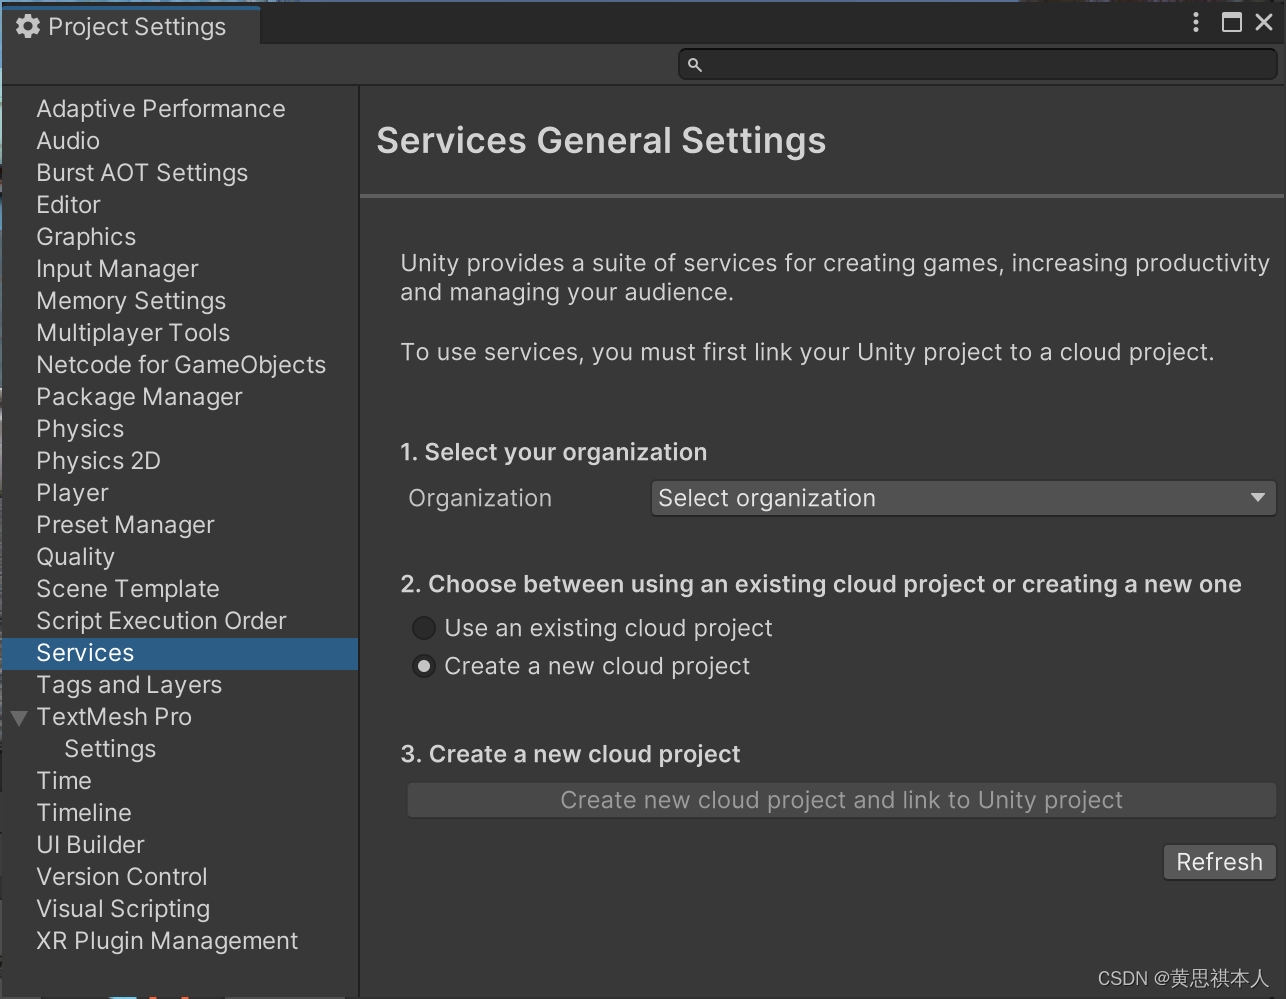Select Create a new cloud project option
The width and height of the screenshot is (1286, 999).
[424, 666]
